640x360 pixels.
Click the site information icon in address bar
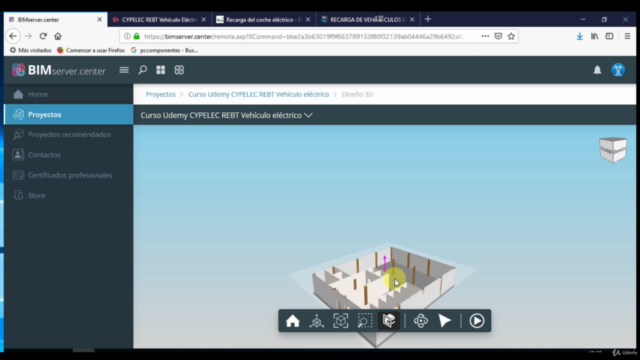click(127, 36)
